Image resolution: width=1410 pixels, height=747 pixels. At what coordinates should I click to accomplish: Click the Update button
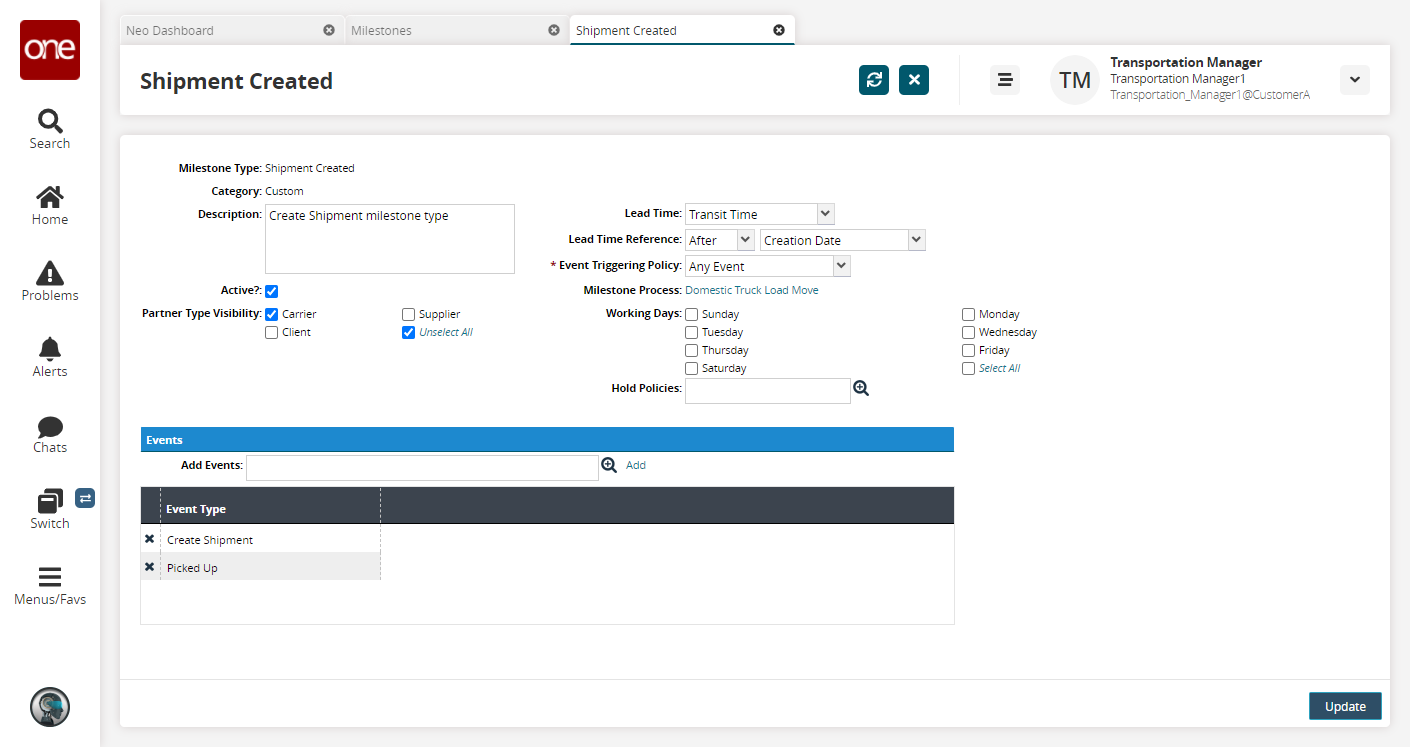(1344, 706)
